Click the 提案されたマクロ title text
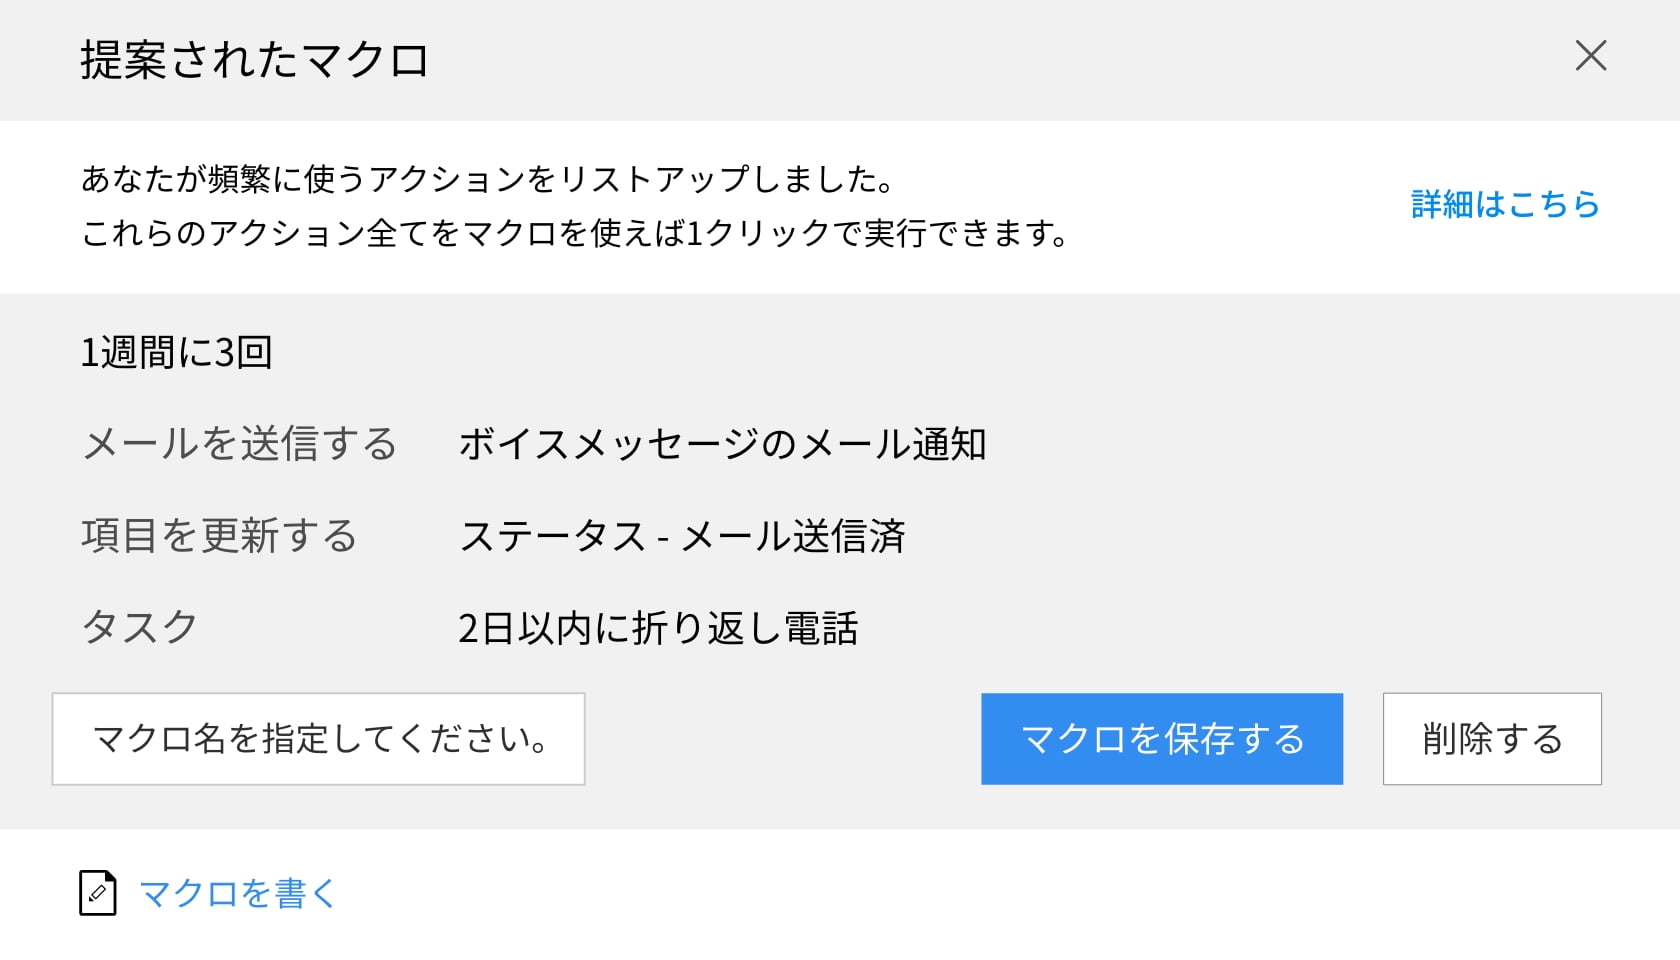This screenshot has height=960, width=1680. click(255, 60)
